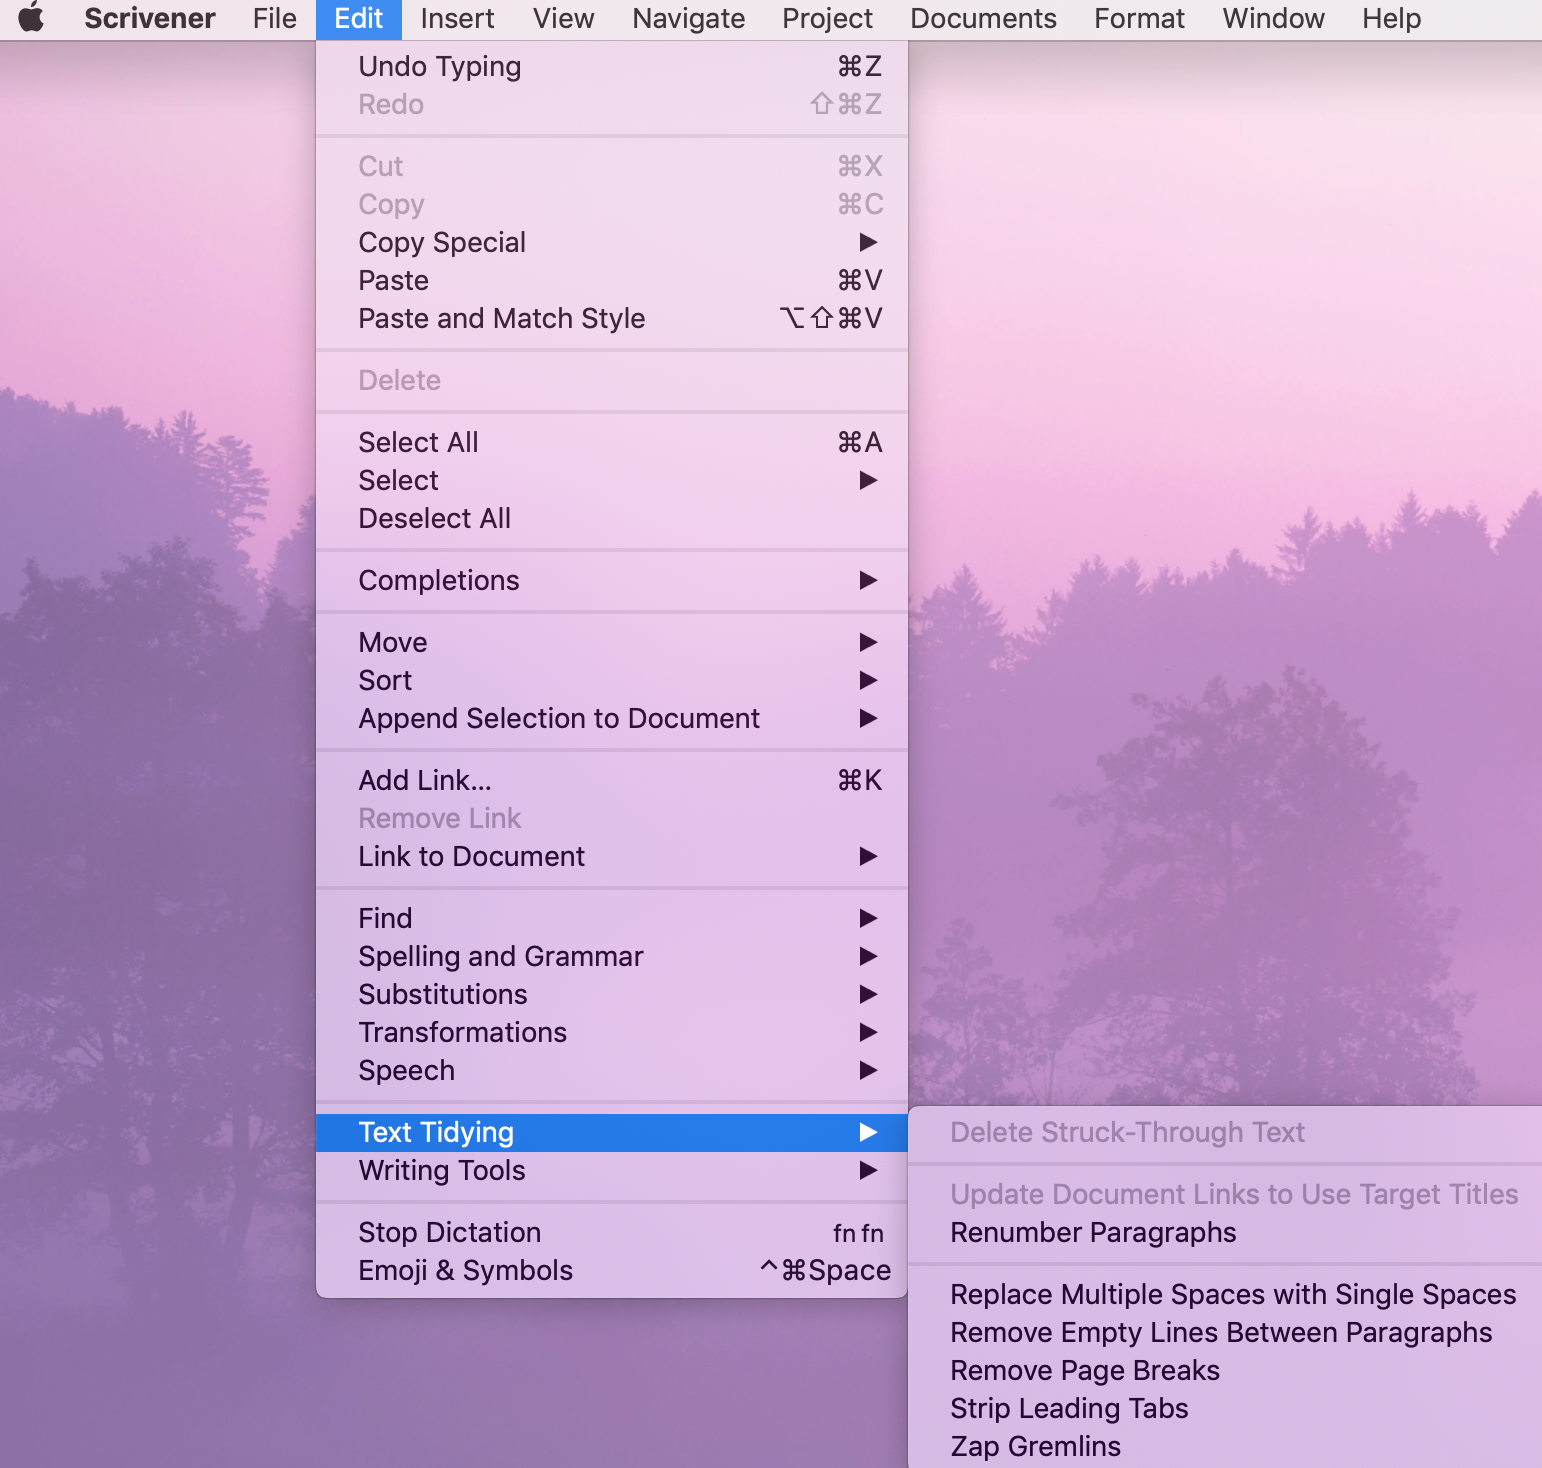Expand the Substitutions submenu
This screenshot has height=1468, width=1542.
[612, 994]
